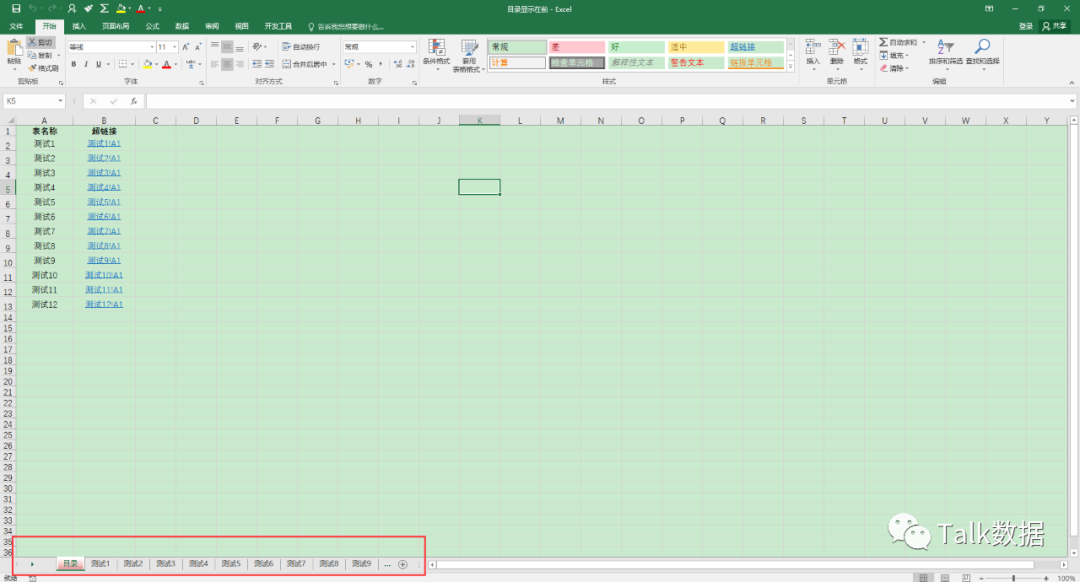Click the percent style icon
Viewport: 1080px width, 582px height.
pos(368,64)
